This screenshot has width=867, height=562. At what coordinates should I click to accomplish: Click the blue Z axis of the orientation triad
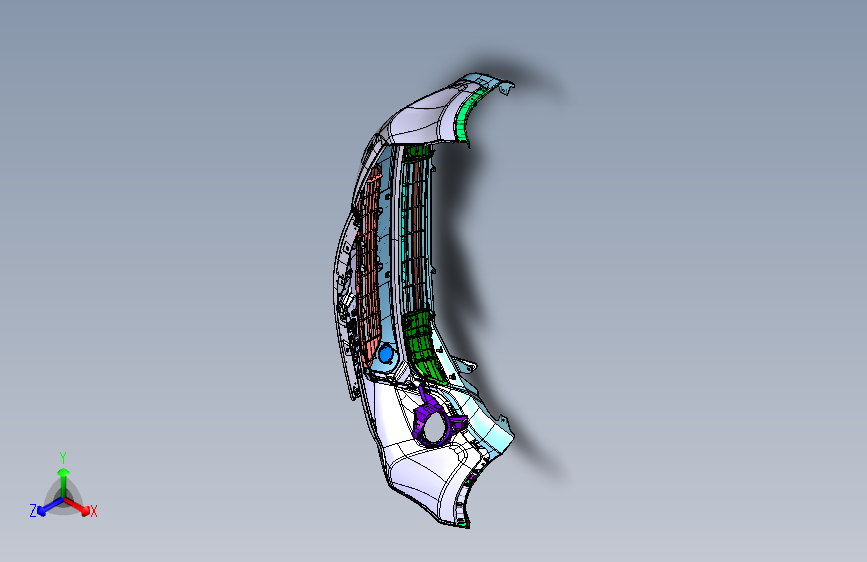point(50,507)
